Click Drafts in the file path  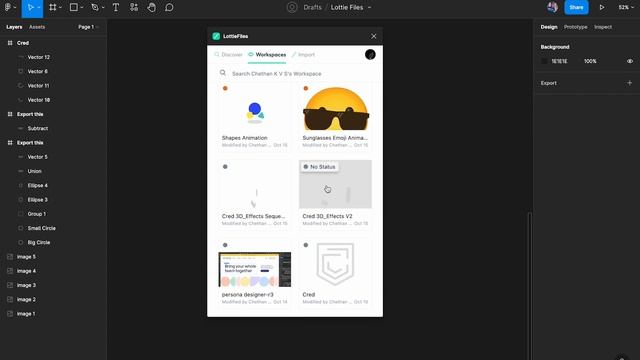coord(312,7)
